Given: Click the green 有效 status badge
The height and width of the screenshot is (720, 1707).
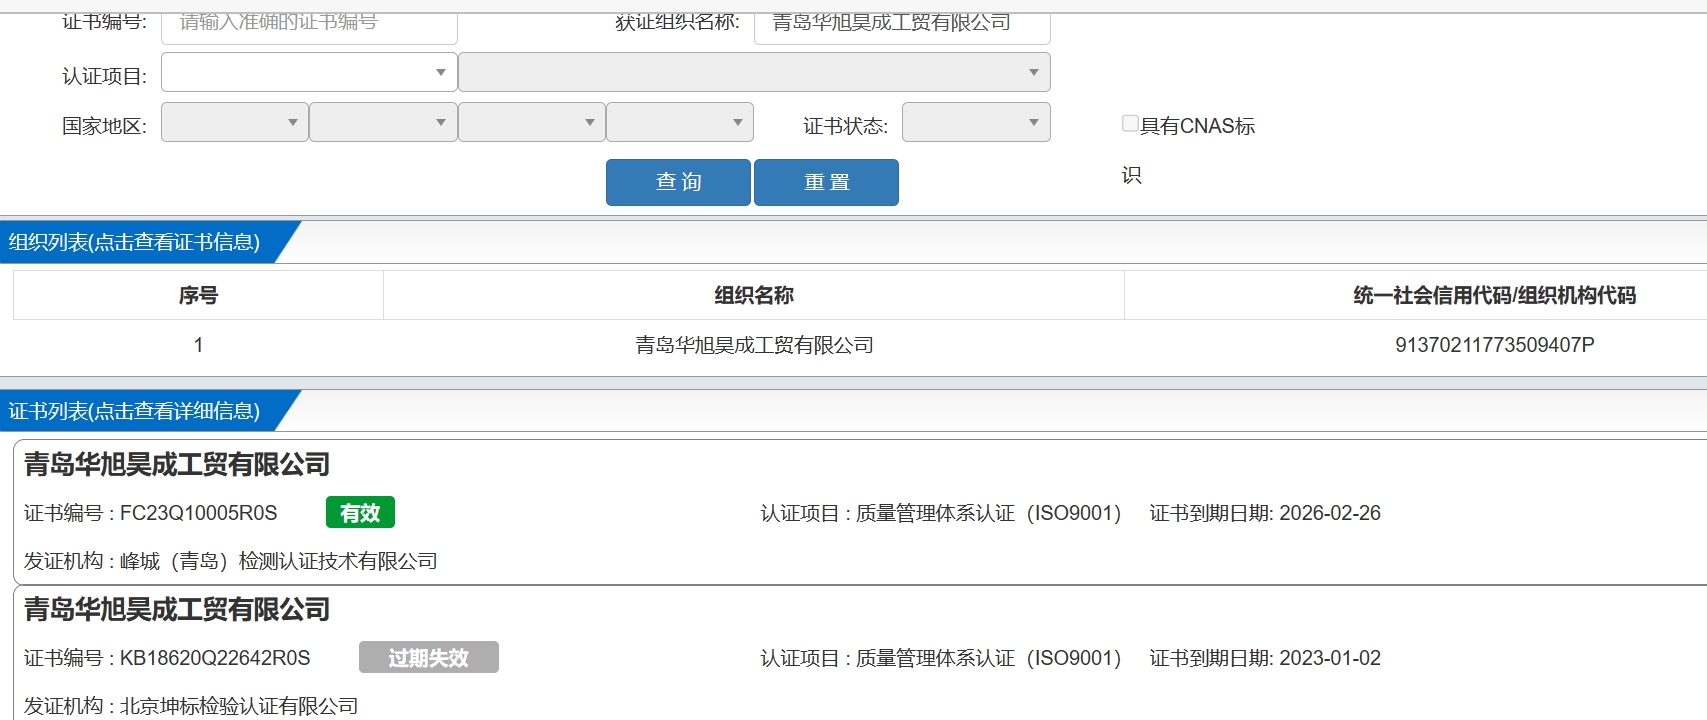Looking at the screenshot, I should (x=360, y=512).
